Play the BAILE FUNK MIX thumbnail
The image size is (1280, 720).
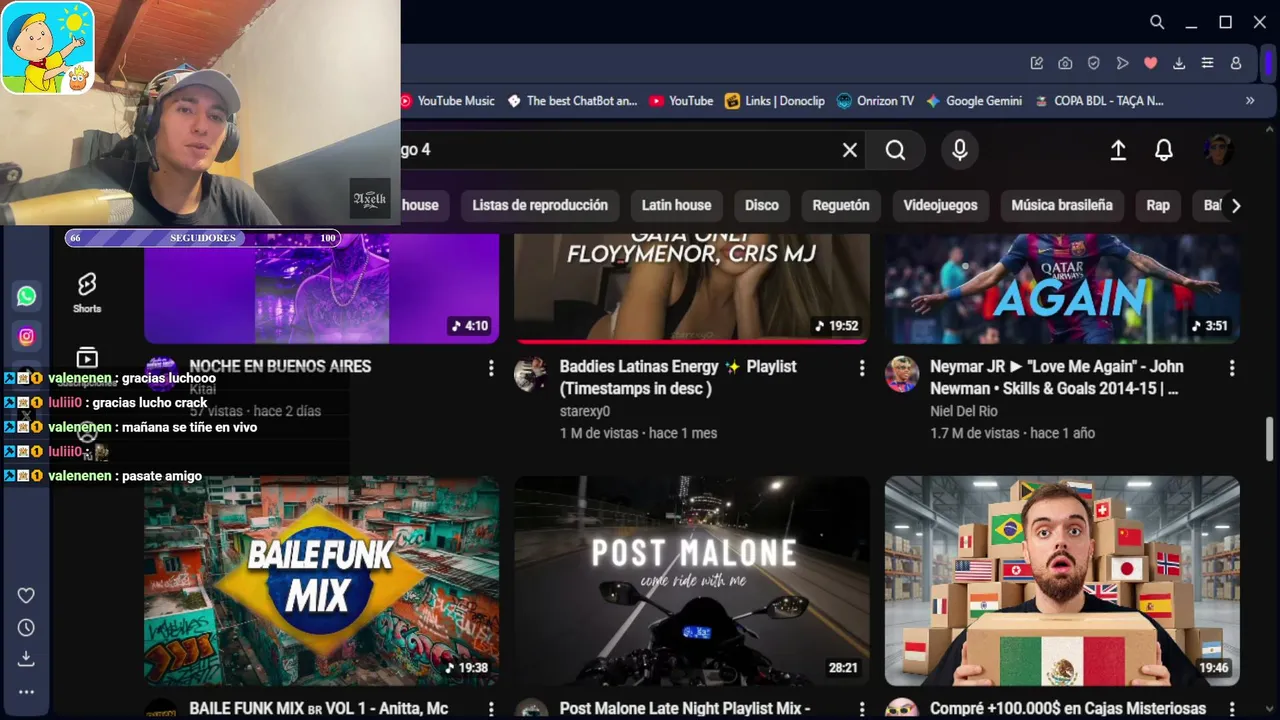pyautogui.click(x=322, y=581)
